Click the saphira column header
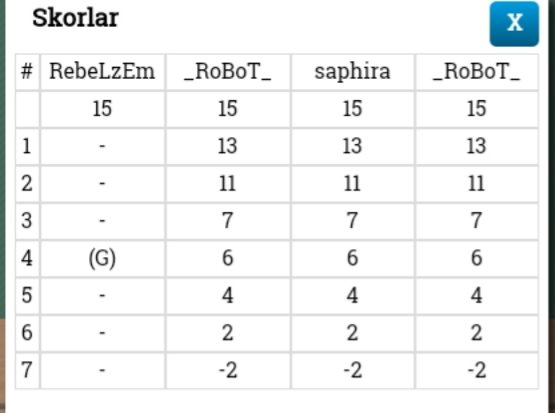Viewport: 555px width, 413px height. [x=353, y=72]
